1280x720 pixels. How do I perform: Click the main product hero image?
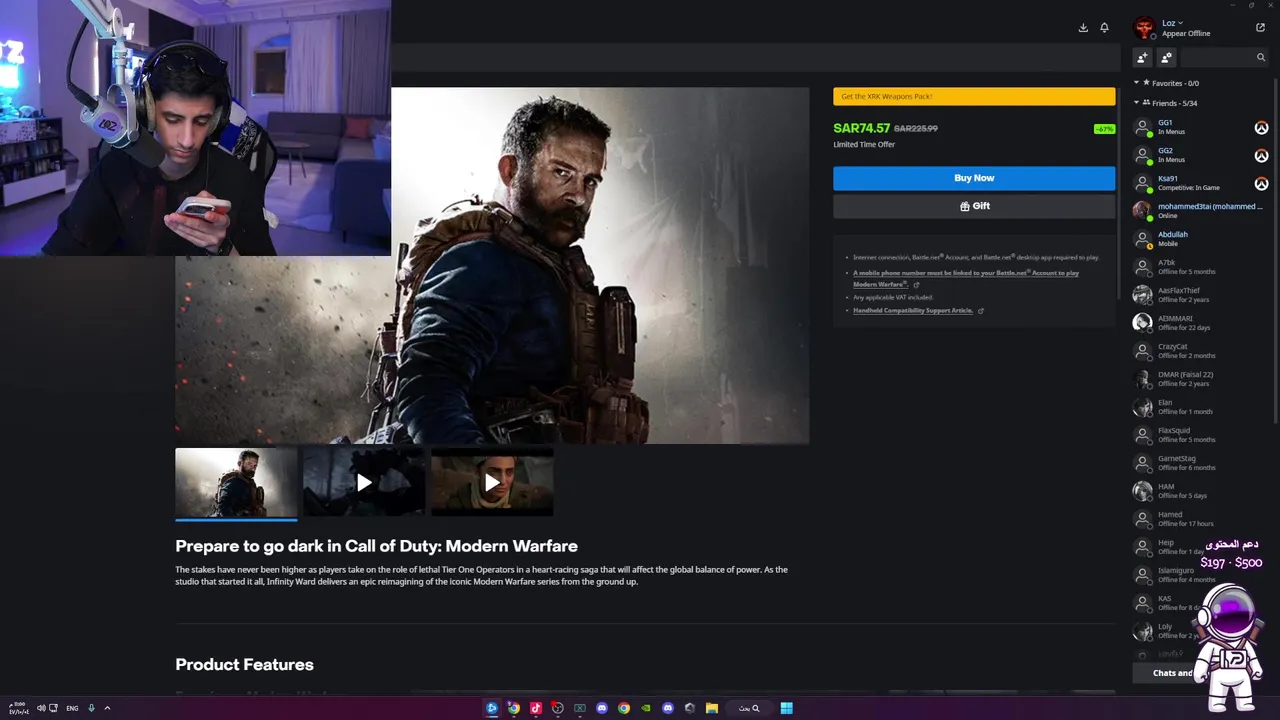pos(492,265)
